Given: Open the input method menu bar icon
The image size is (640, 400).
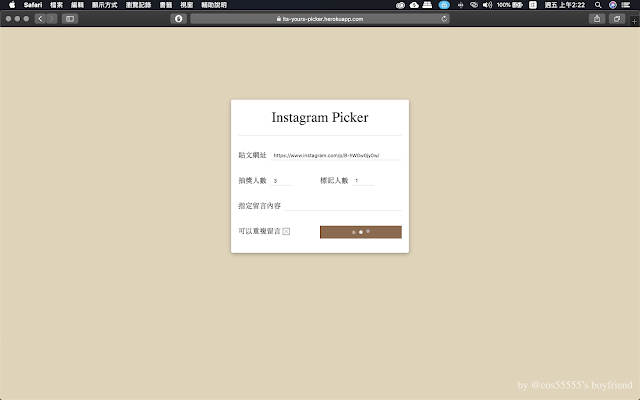Looking at the screenshot, I should [533, 5].
